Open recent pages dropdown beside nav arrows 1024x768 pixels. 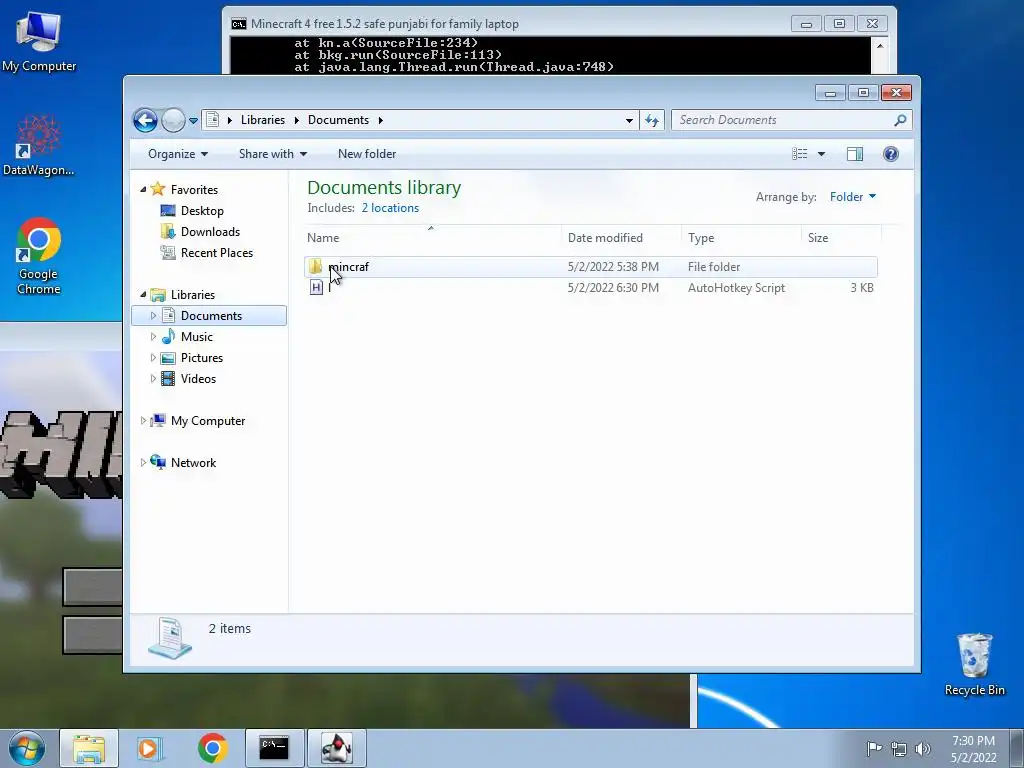click(193, 121)
